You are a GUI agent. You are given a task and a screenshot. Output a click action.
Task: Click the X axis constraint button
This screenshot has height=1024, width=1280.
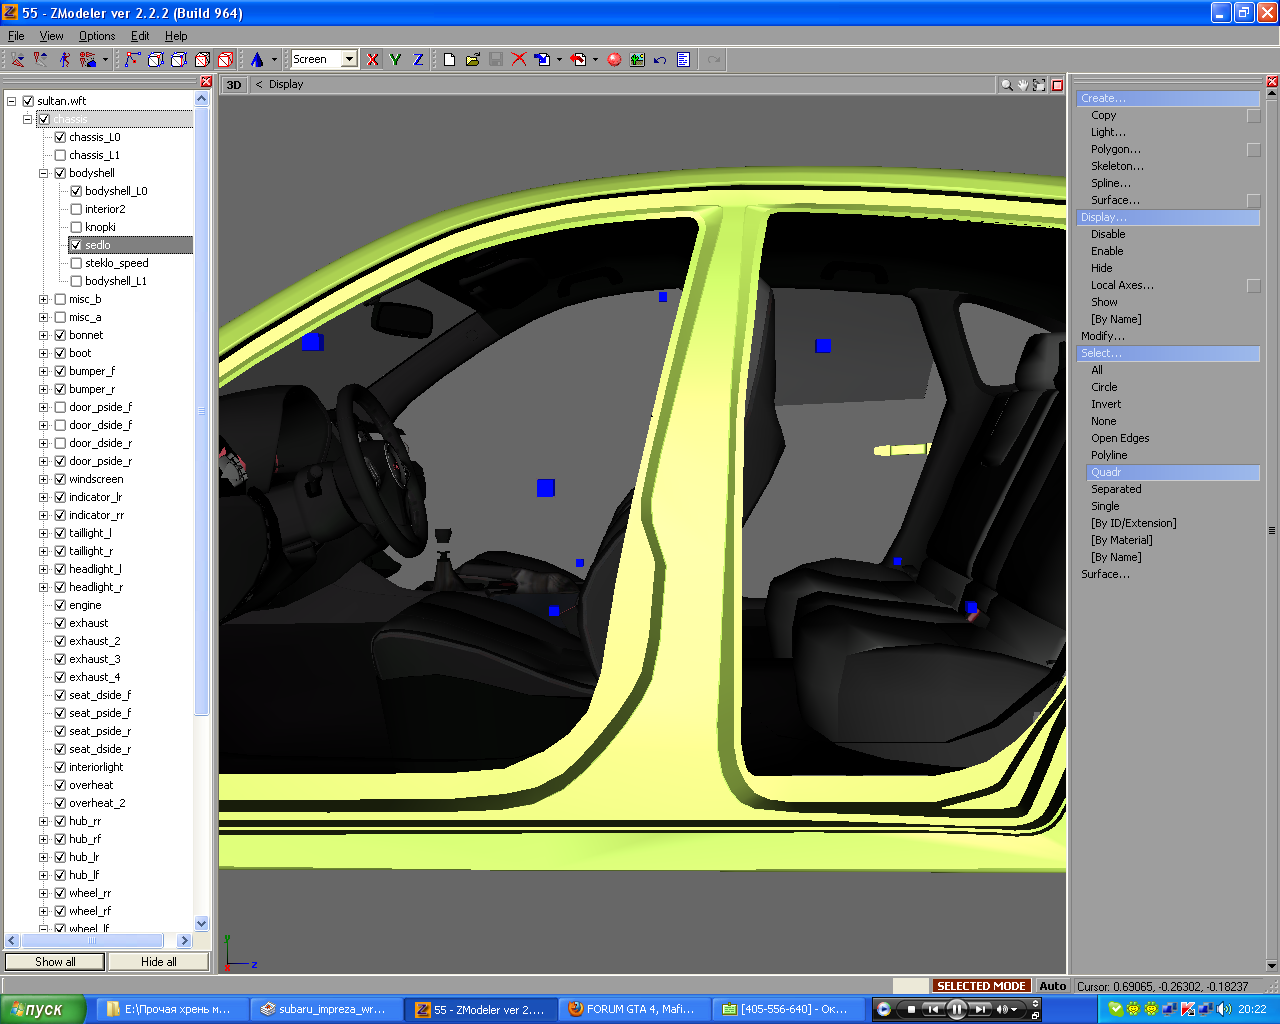coord(373,60)
